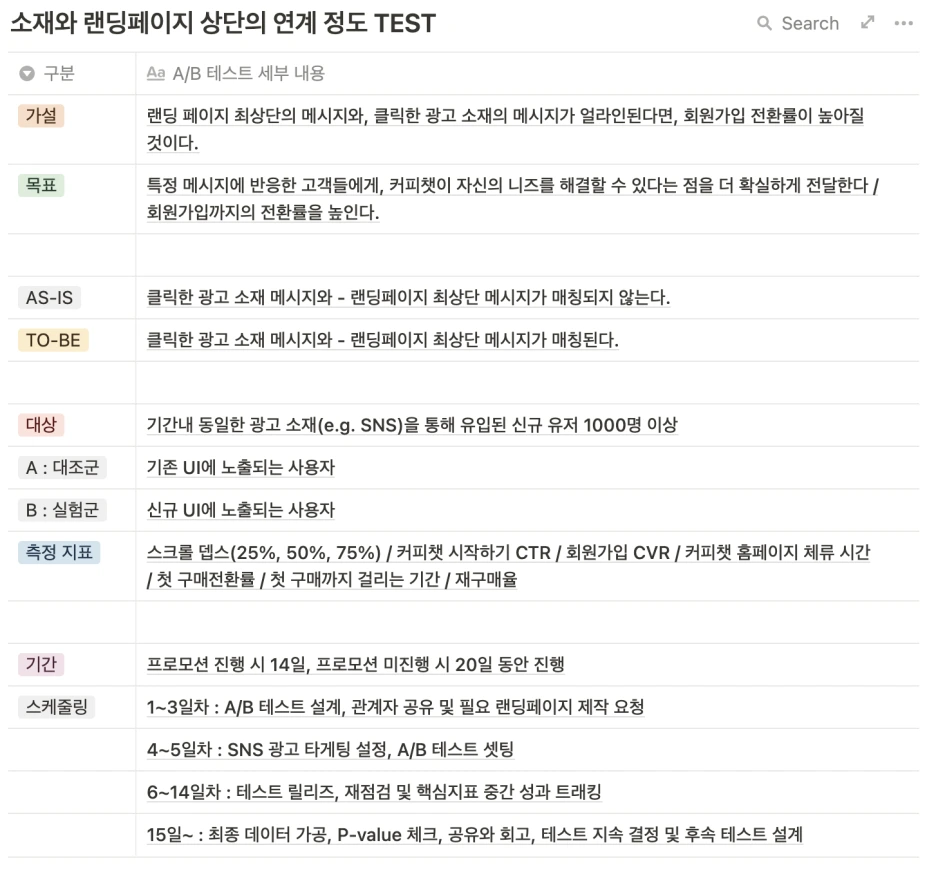Select the 가설 orange tag
The height and width of the screenshot is (872, 936).
(41, 115)
